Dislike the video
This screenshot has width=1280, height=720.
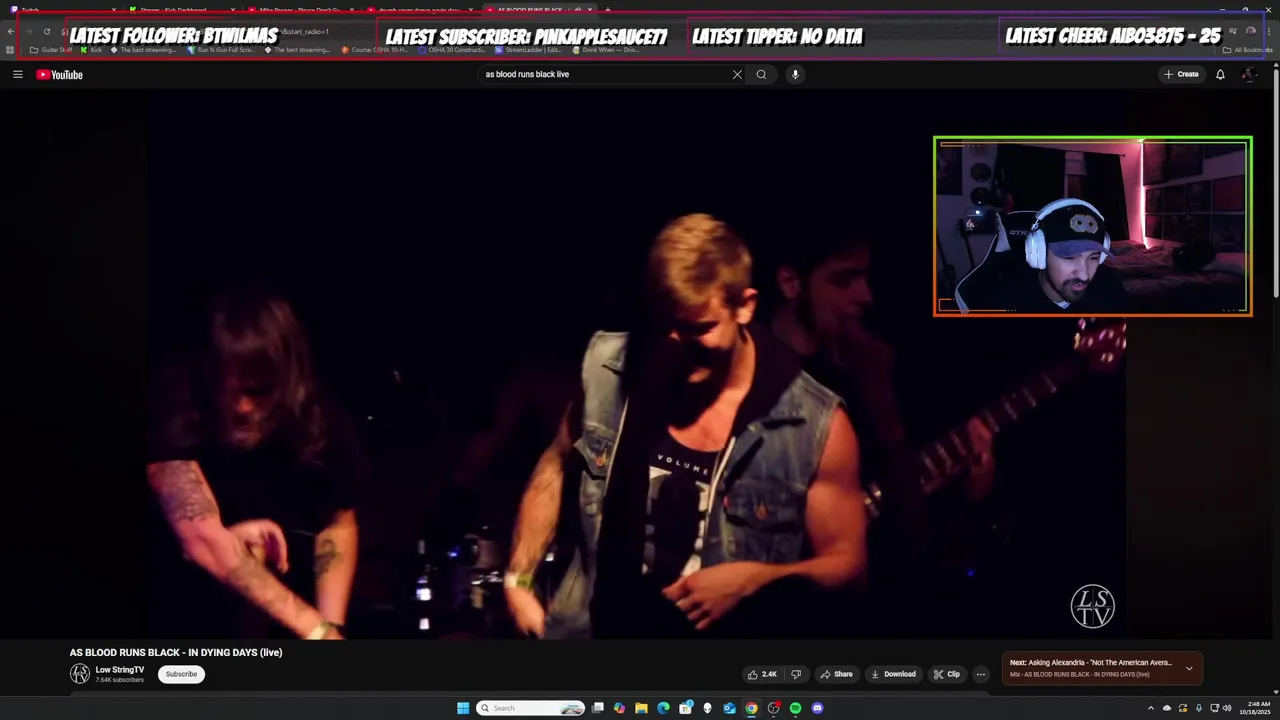click(796, 674)
